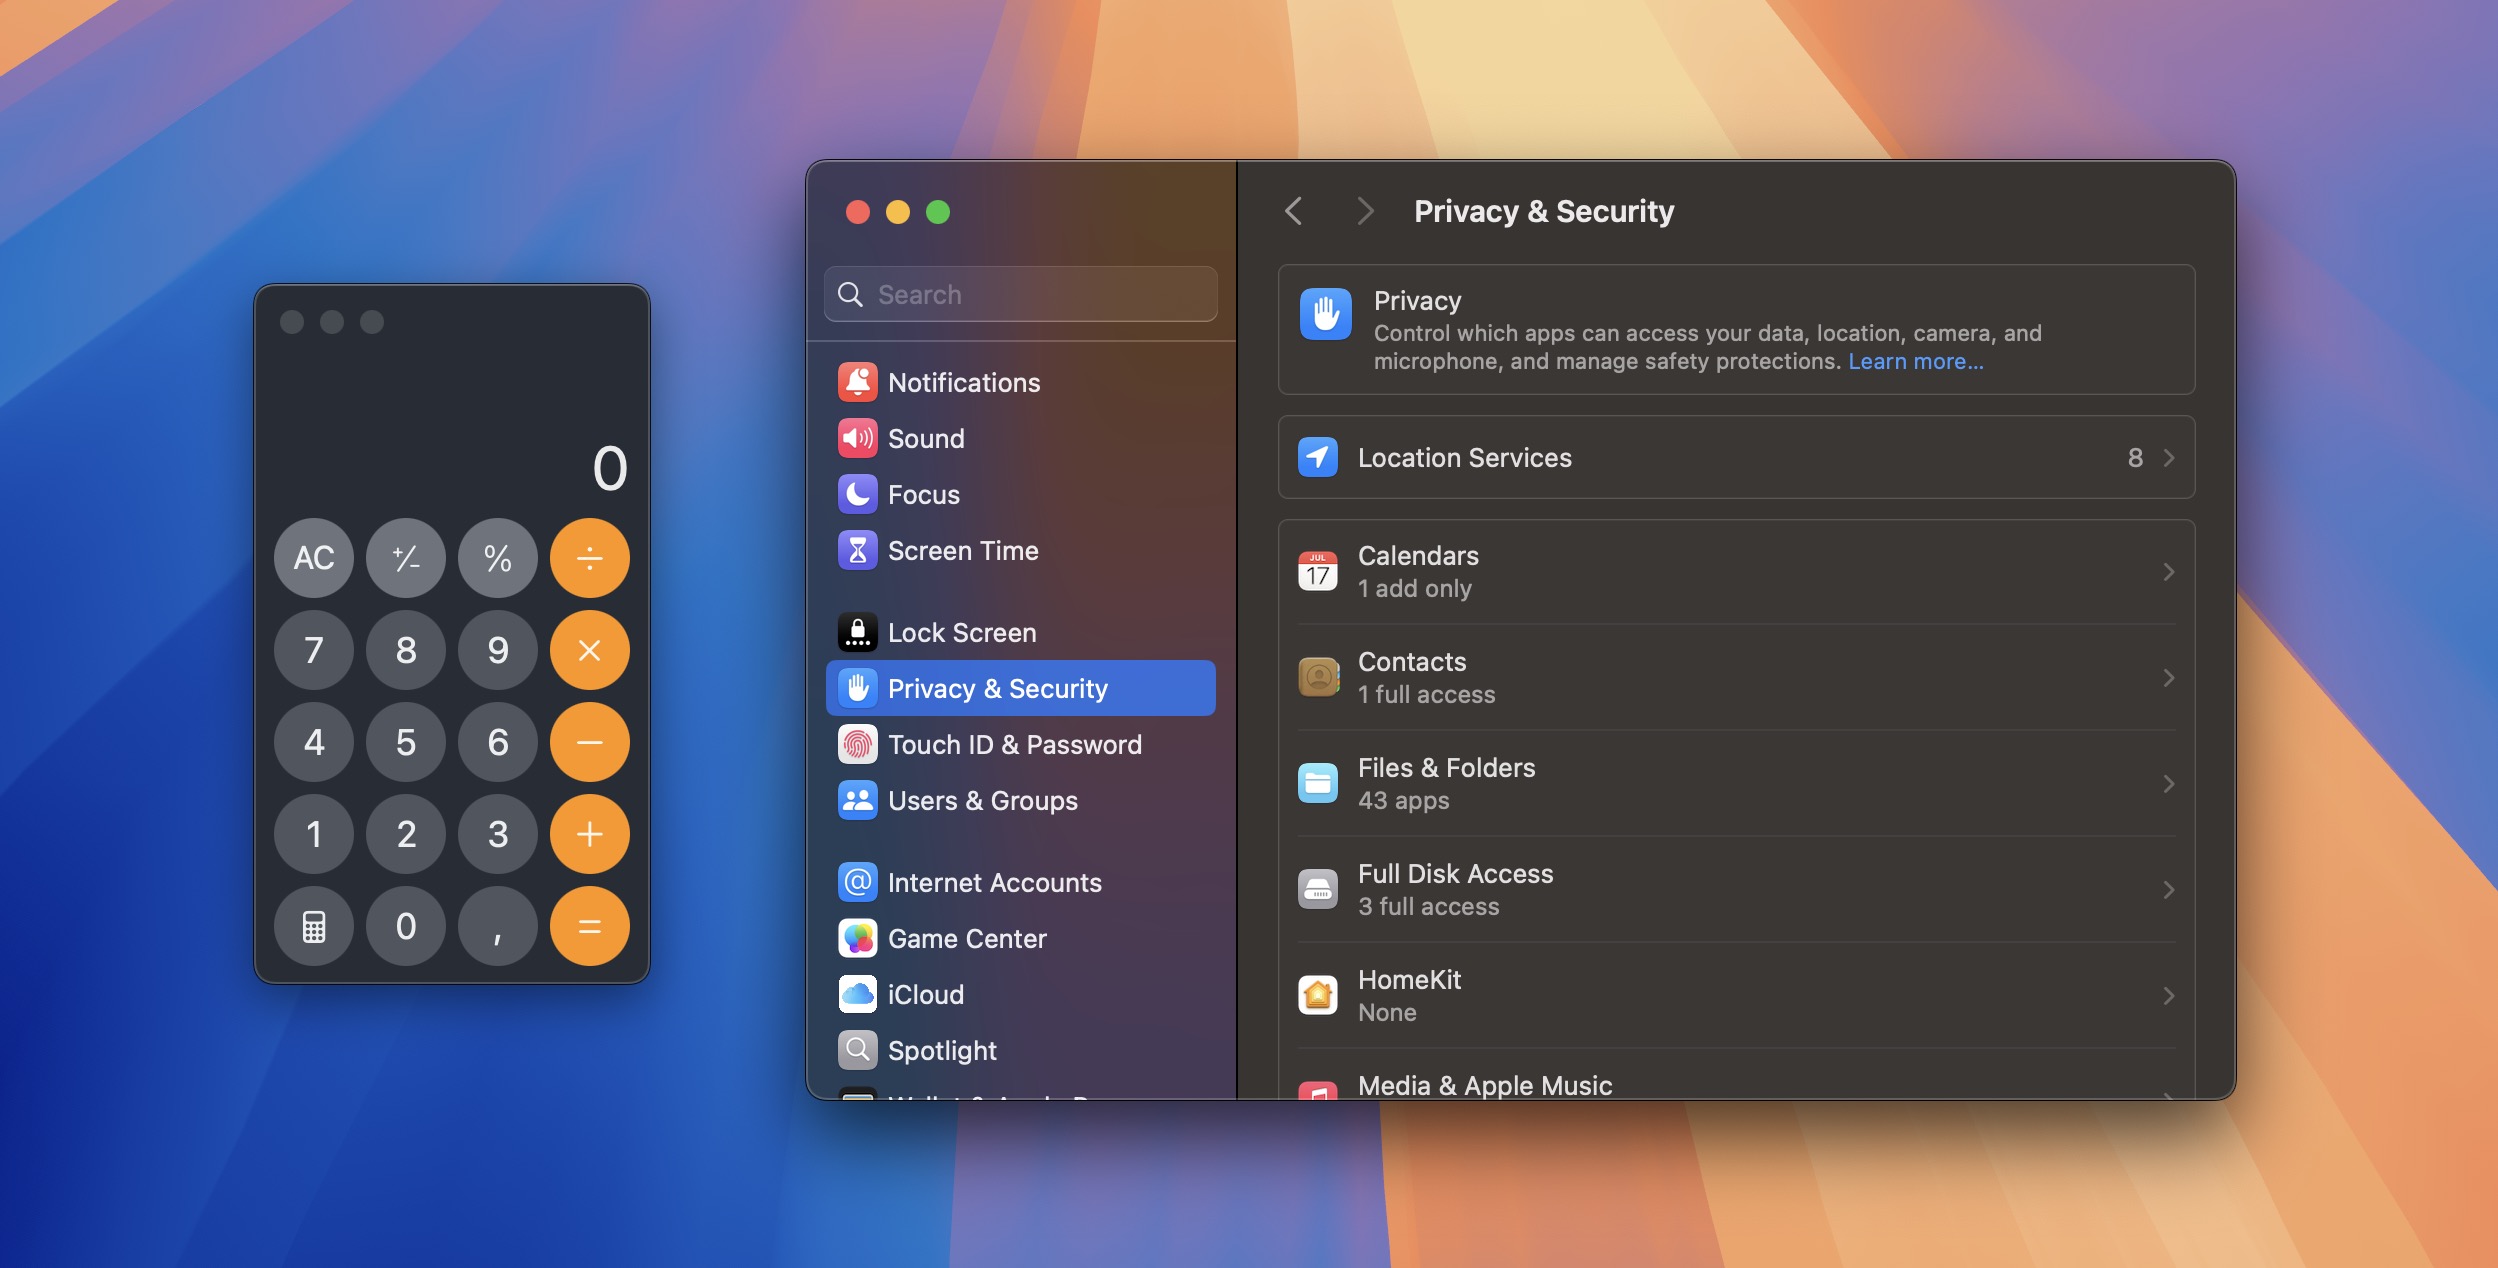Toggle the Calculator multiply operator
The image size is (2498, 1268).
coord(589,649)
